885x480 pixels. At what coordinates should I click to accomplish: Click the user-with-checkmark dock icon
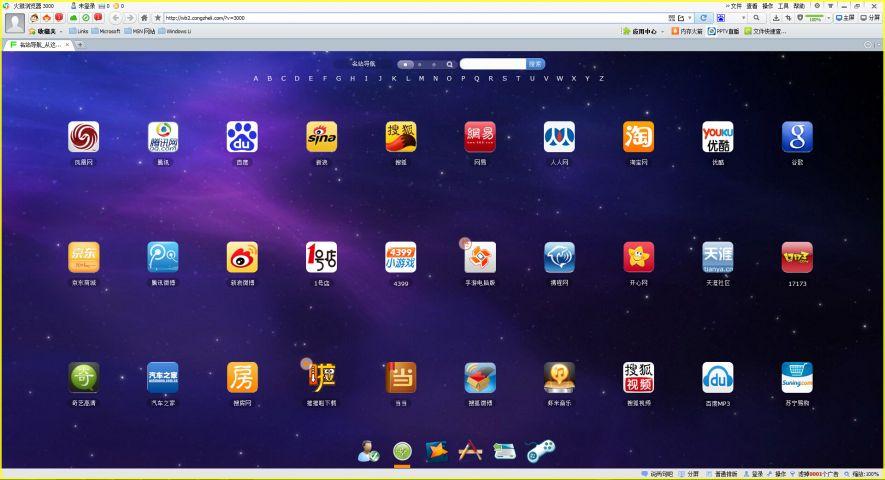369,451
